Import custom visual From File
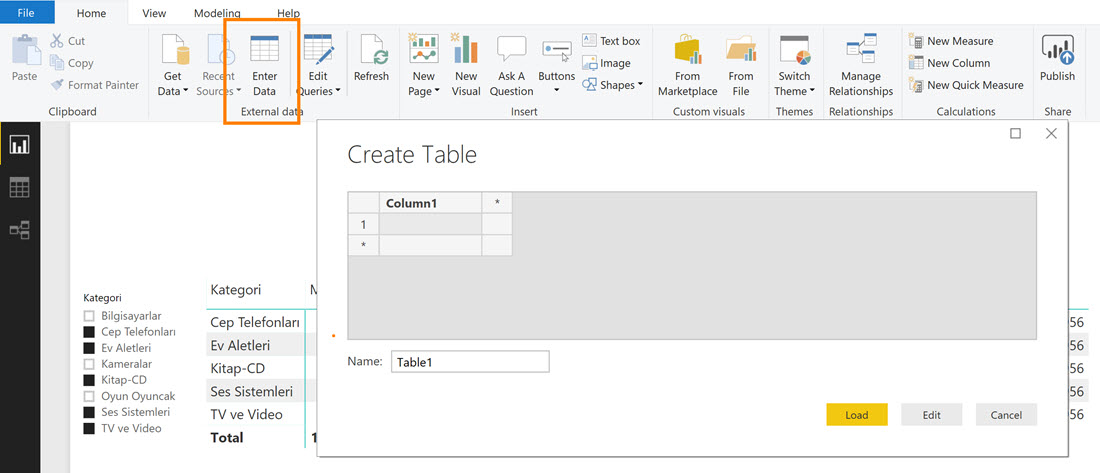This screenshot has width=1100, height=473. click(x=741, y=65)
